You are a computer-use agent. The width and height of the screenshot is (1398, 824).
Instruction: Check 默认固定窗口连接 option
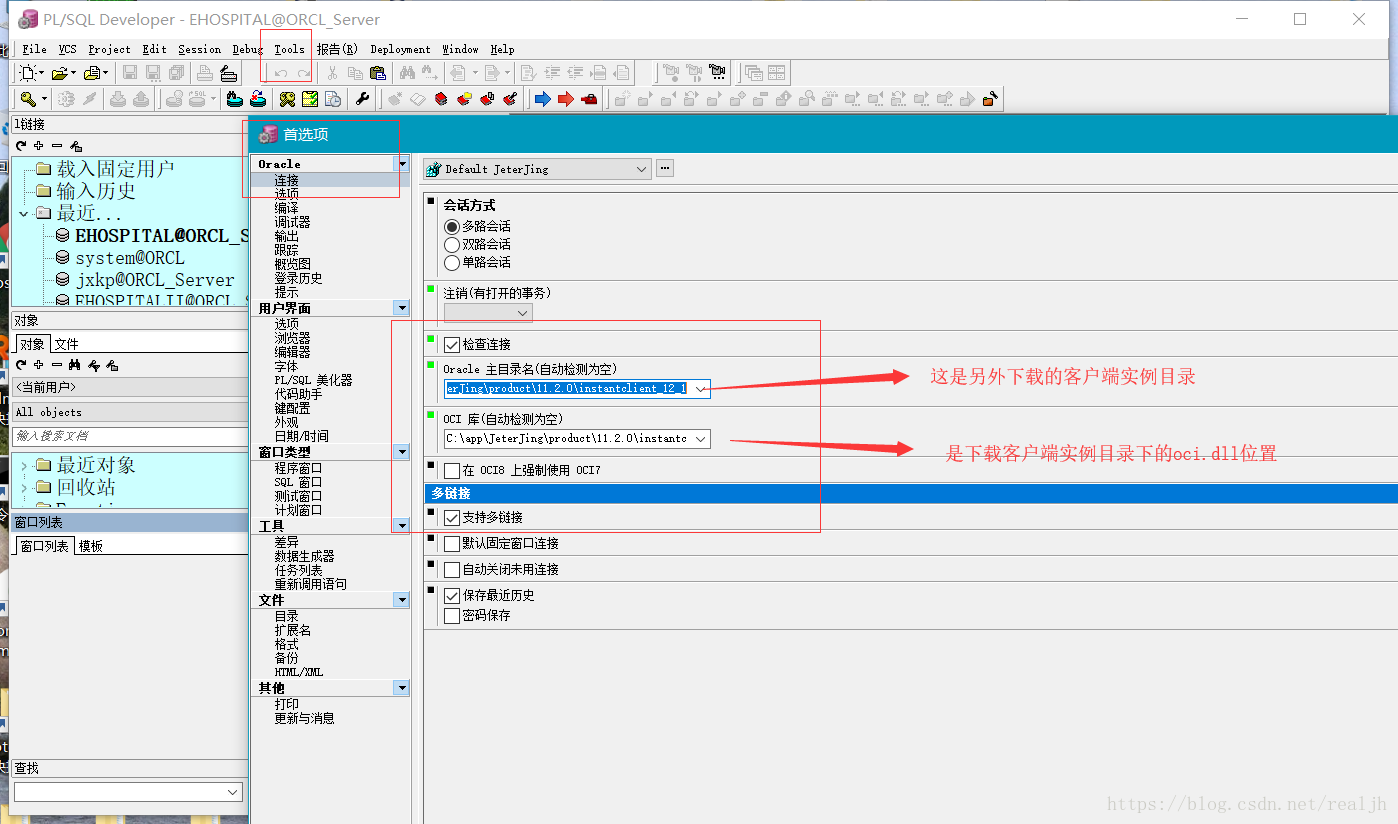pos(452,544)
